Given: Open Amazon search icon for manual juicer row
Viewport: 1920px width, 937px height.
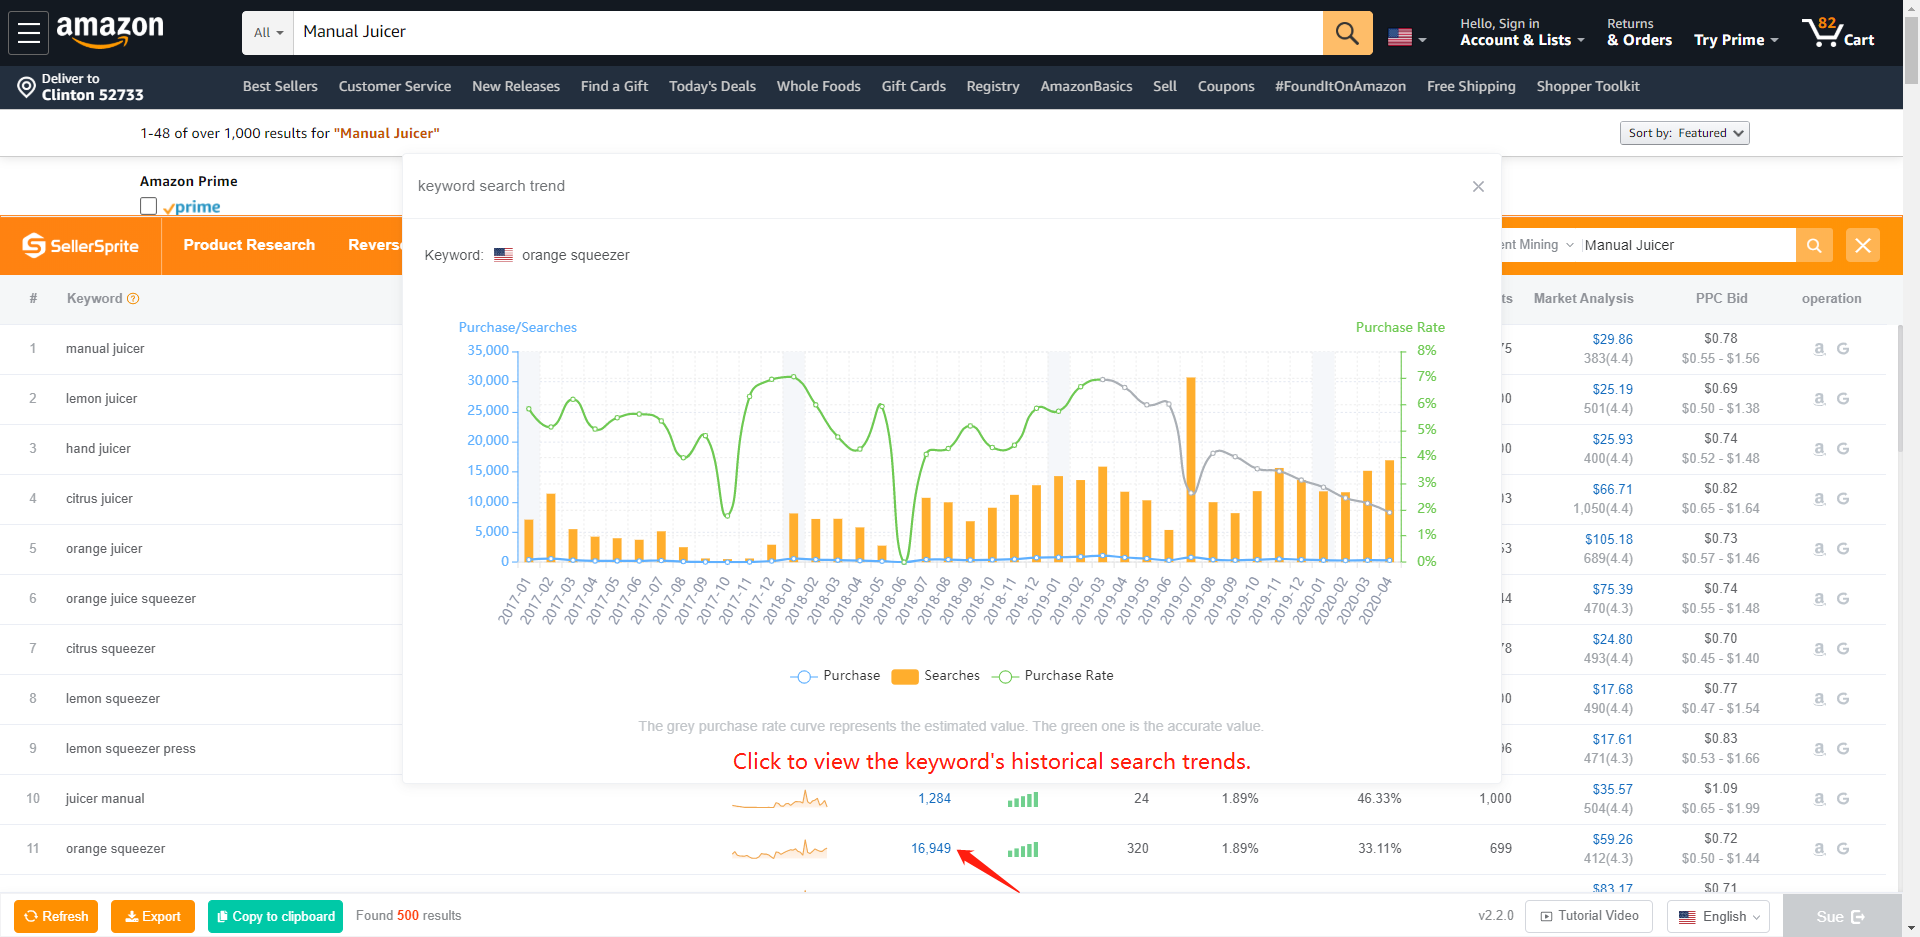Looking at the screenshot, I should (x=1819, y=349).
